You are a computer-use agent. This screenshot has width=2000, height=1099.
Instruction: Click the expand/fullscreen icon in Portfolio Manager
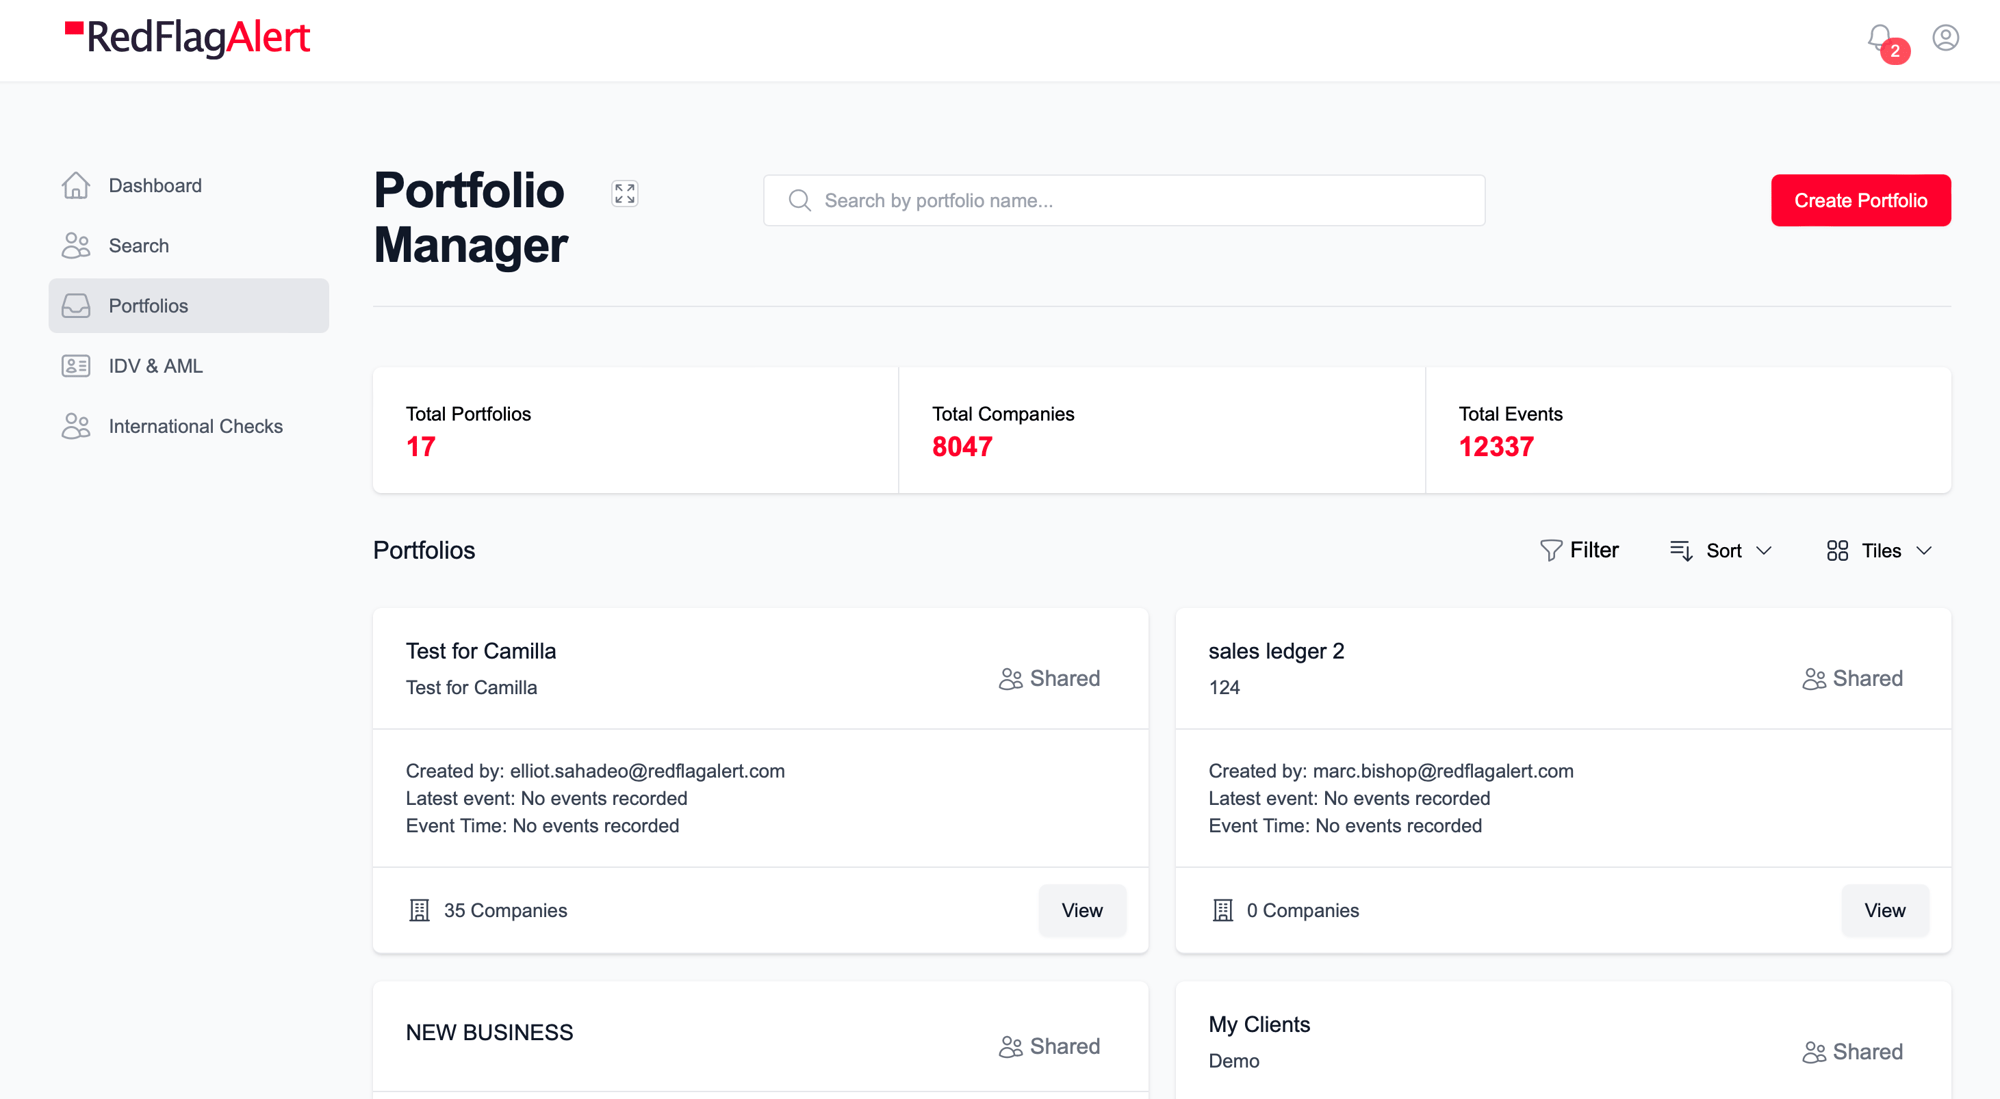[x=625, y=194]
